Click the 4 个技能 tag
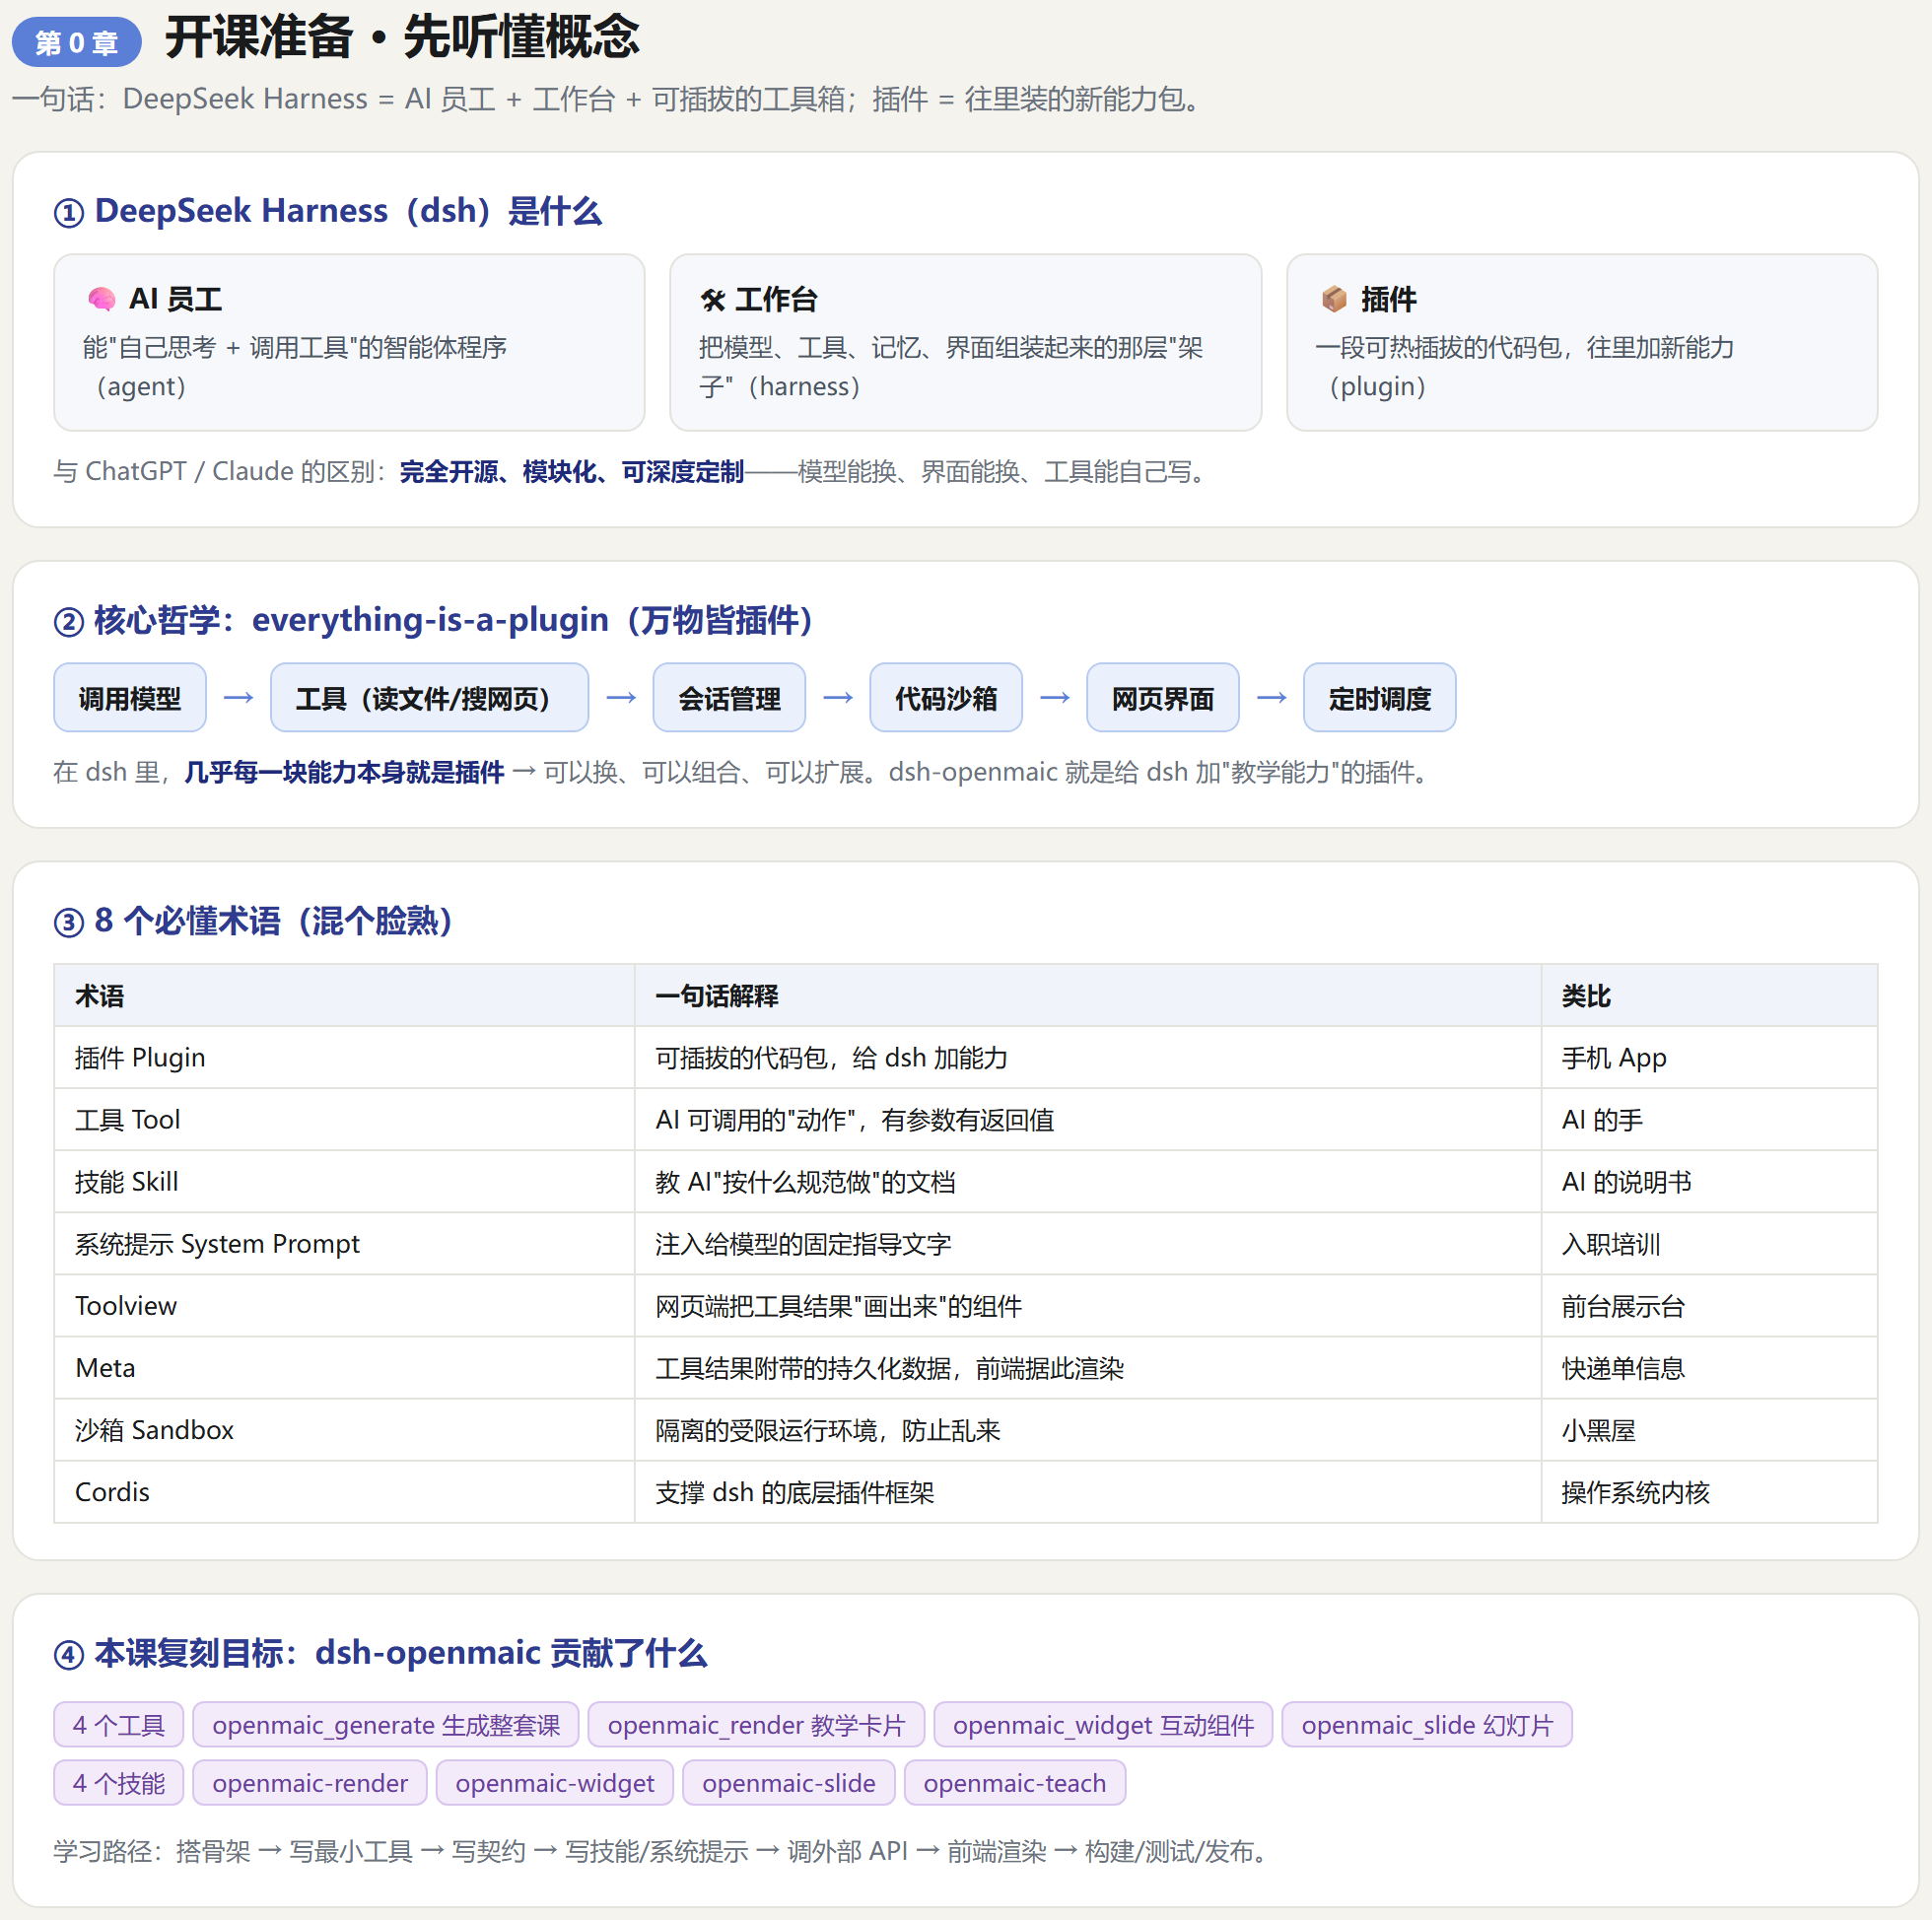Viewport: 1932px width, 1920px height. point(119,1783)
